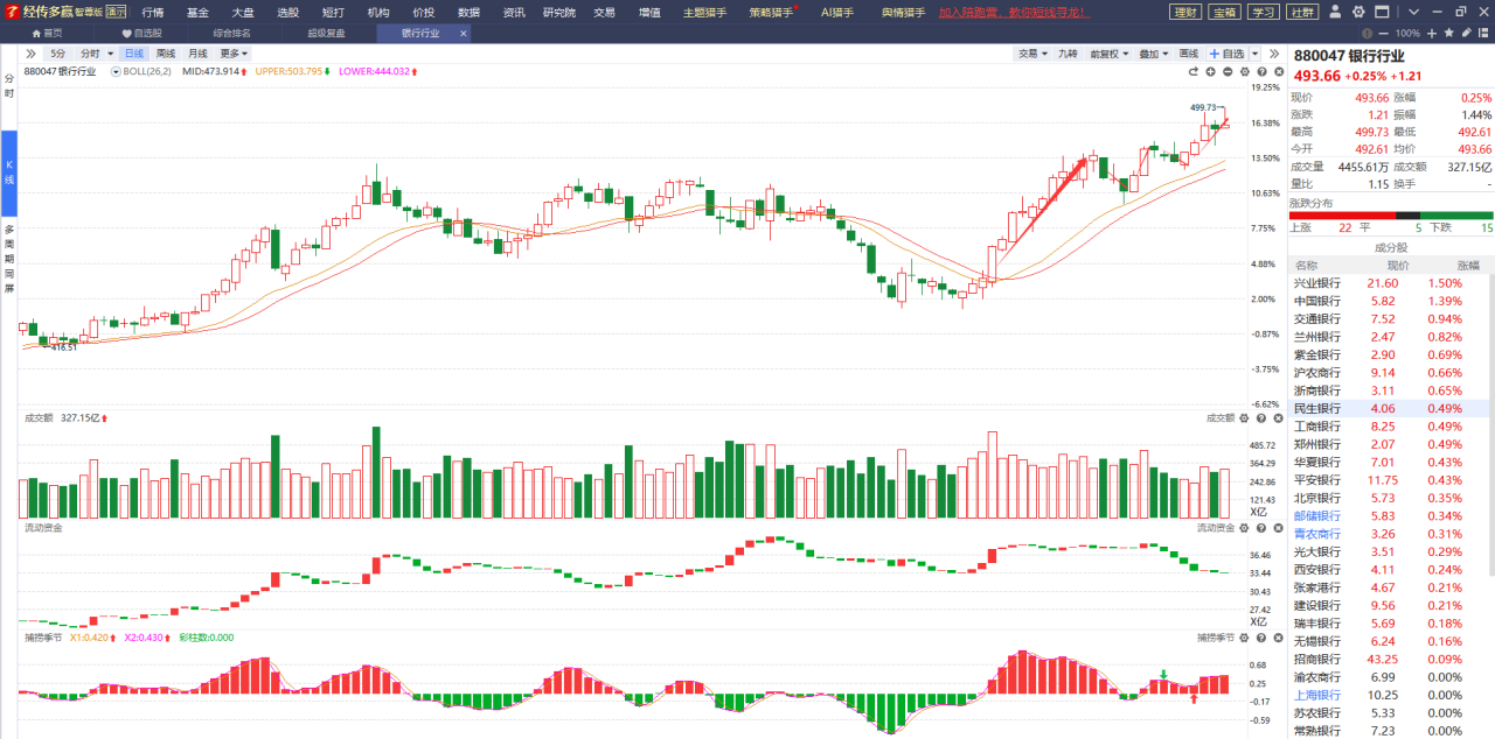Open 成交额 panel settings gear
This screenshot has width=1495, height=740.
click(x=1244, y=418)
